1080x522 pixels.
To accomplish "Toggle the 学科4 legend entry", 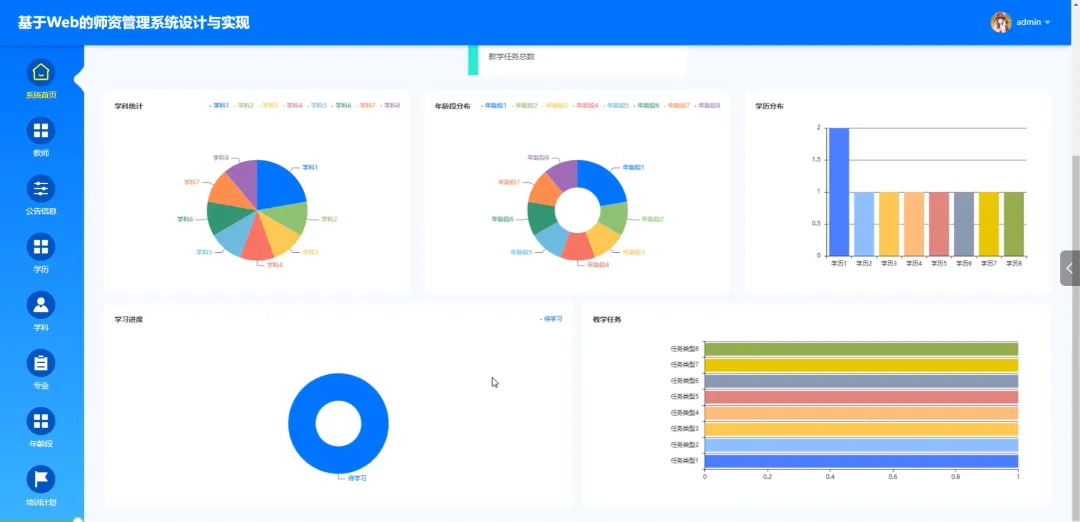I will pos(293,105).
